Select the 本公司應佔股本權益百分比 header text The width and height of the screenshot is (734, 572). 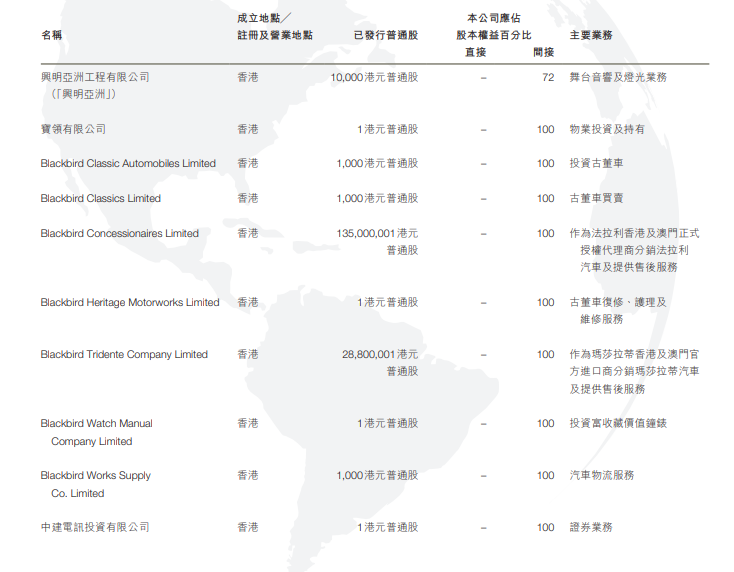507,26
